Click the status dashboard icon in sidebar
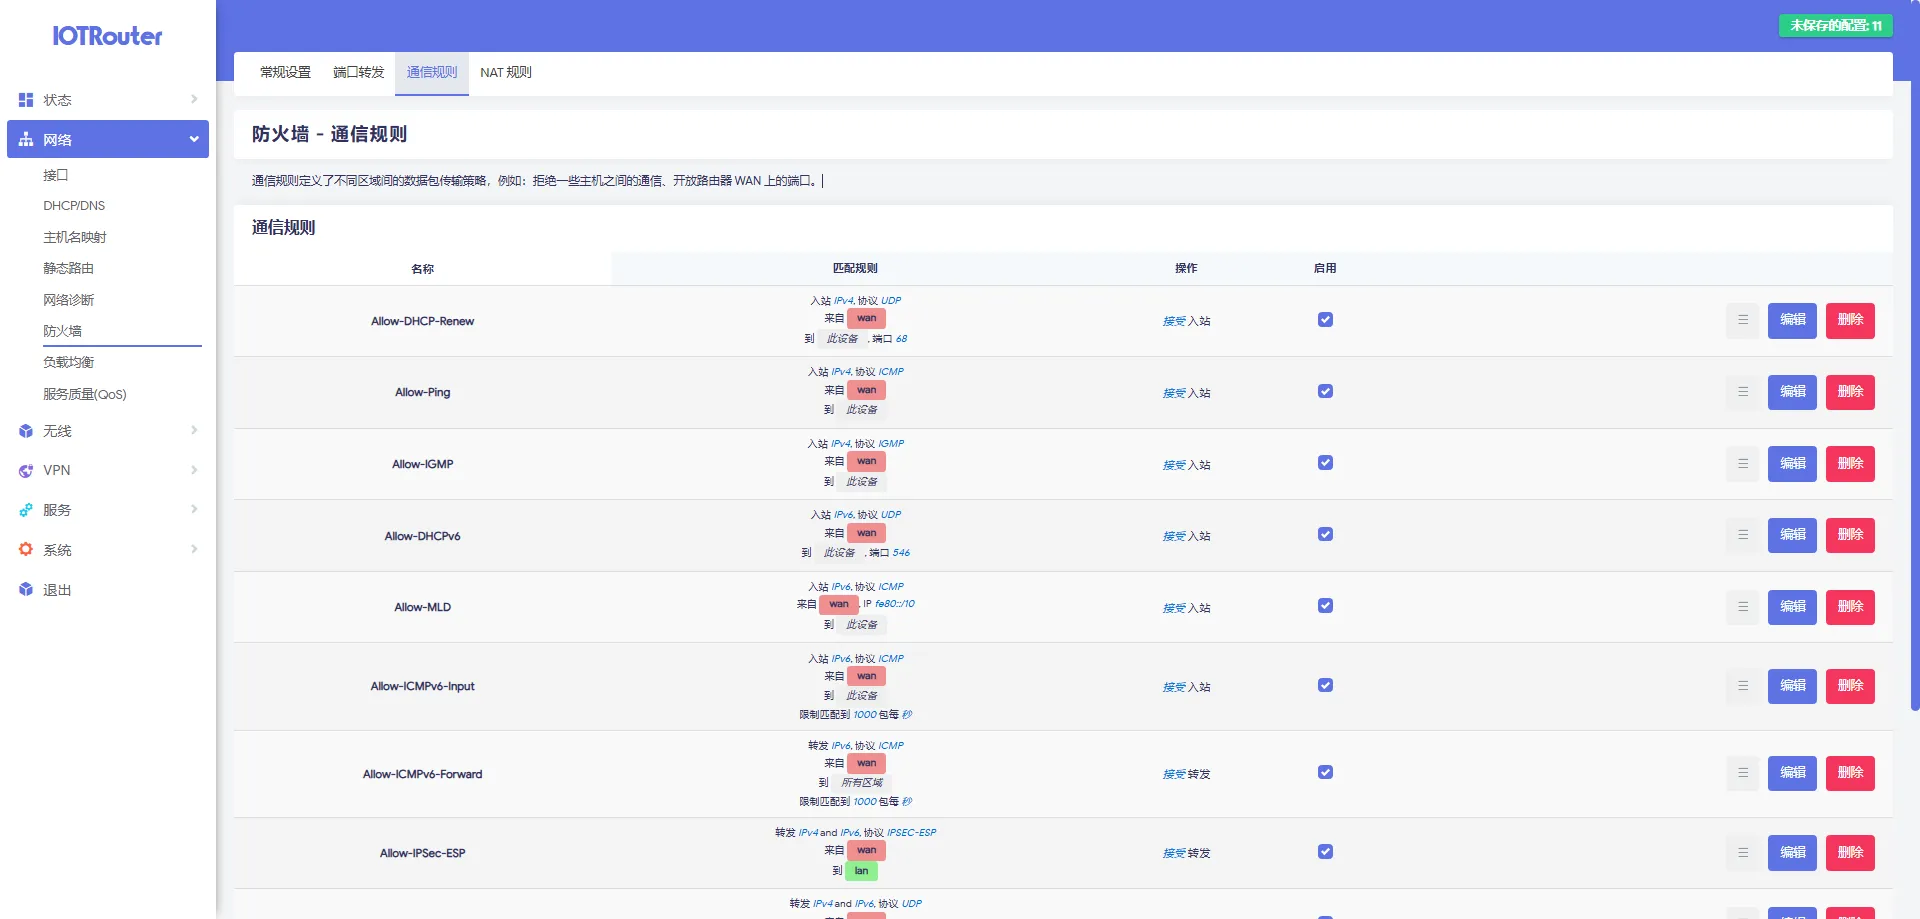Image resolution: width=1920 pixels, height=919 pixels. [26, 100]
